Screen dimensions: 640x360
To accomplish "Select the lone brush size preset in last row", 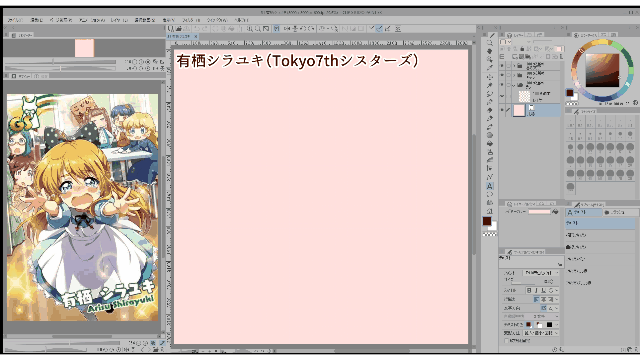I will (571, 187).
